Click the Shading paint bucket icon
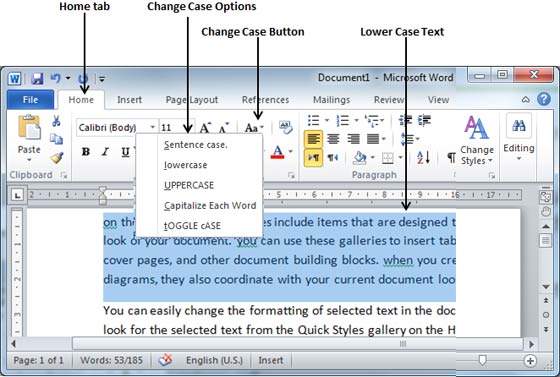This screenshot has width=560, height=377. (360, 157)
